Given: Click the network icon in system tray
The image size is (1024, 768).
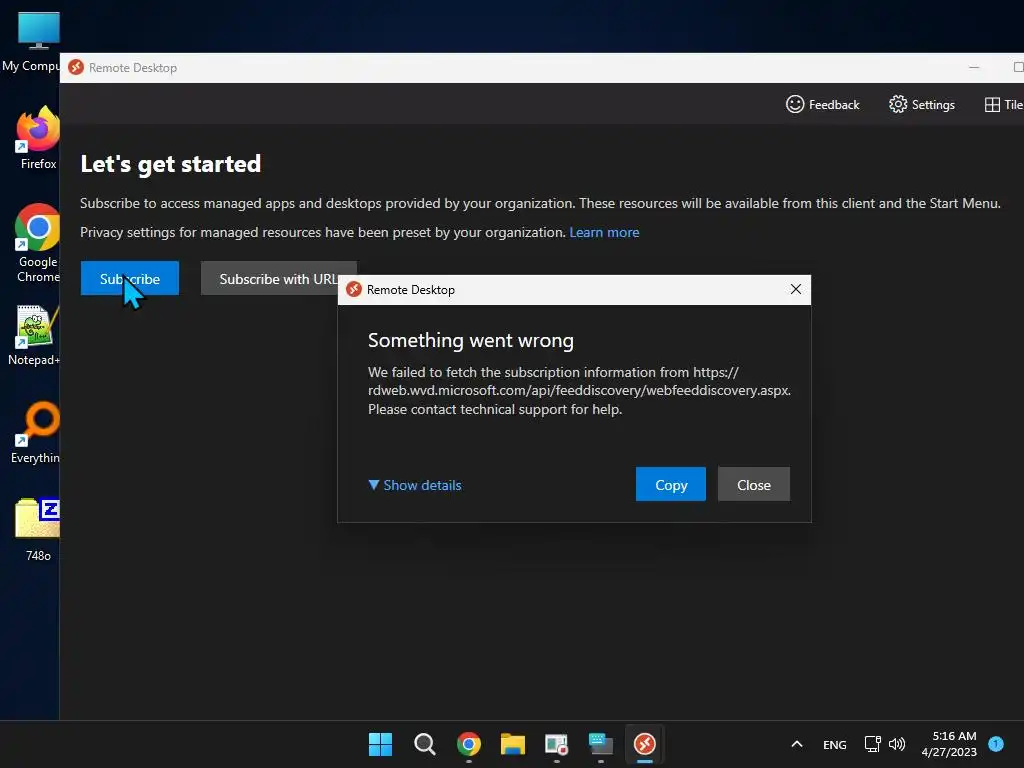Looking at the screenshot, I should (872, 744).
